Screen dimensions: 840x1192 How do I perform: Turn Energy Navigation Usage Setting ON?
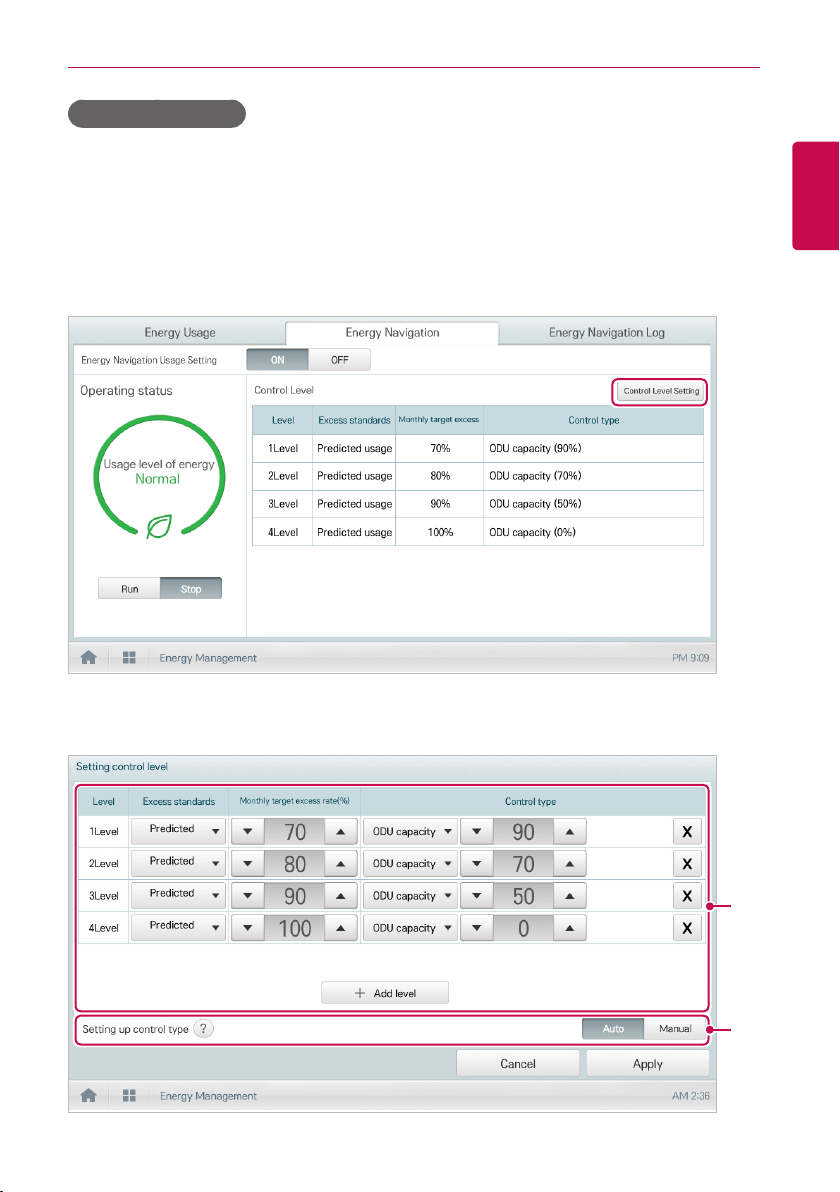click(x=277, y=360)
